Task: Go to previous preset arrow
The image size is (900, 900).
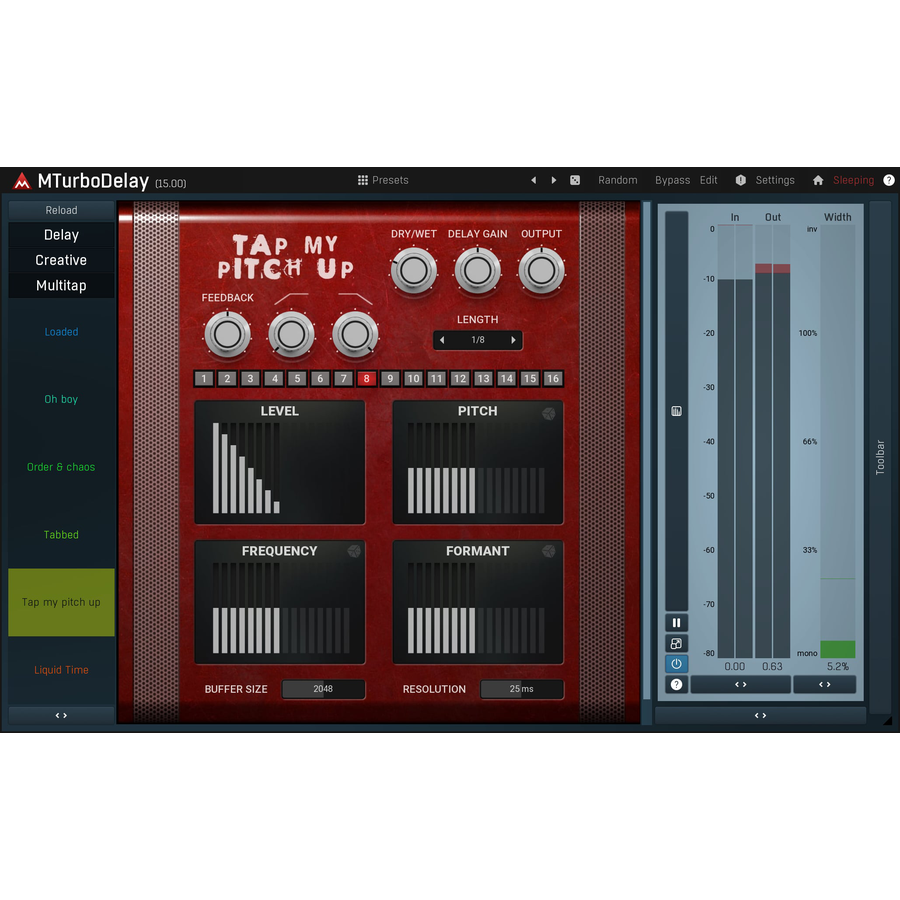Action: (534, 180)
